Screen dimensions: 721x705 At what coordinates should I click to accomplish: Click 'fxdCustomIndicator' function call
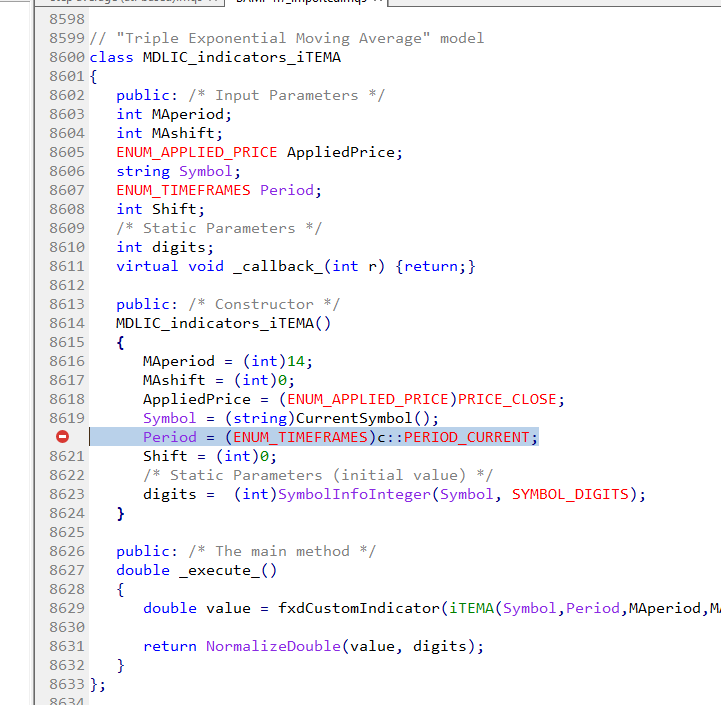point(359,608)
